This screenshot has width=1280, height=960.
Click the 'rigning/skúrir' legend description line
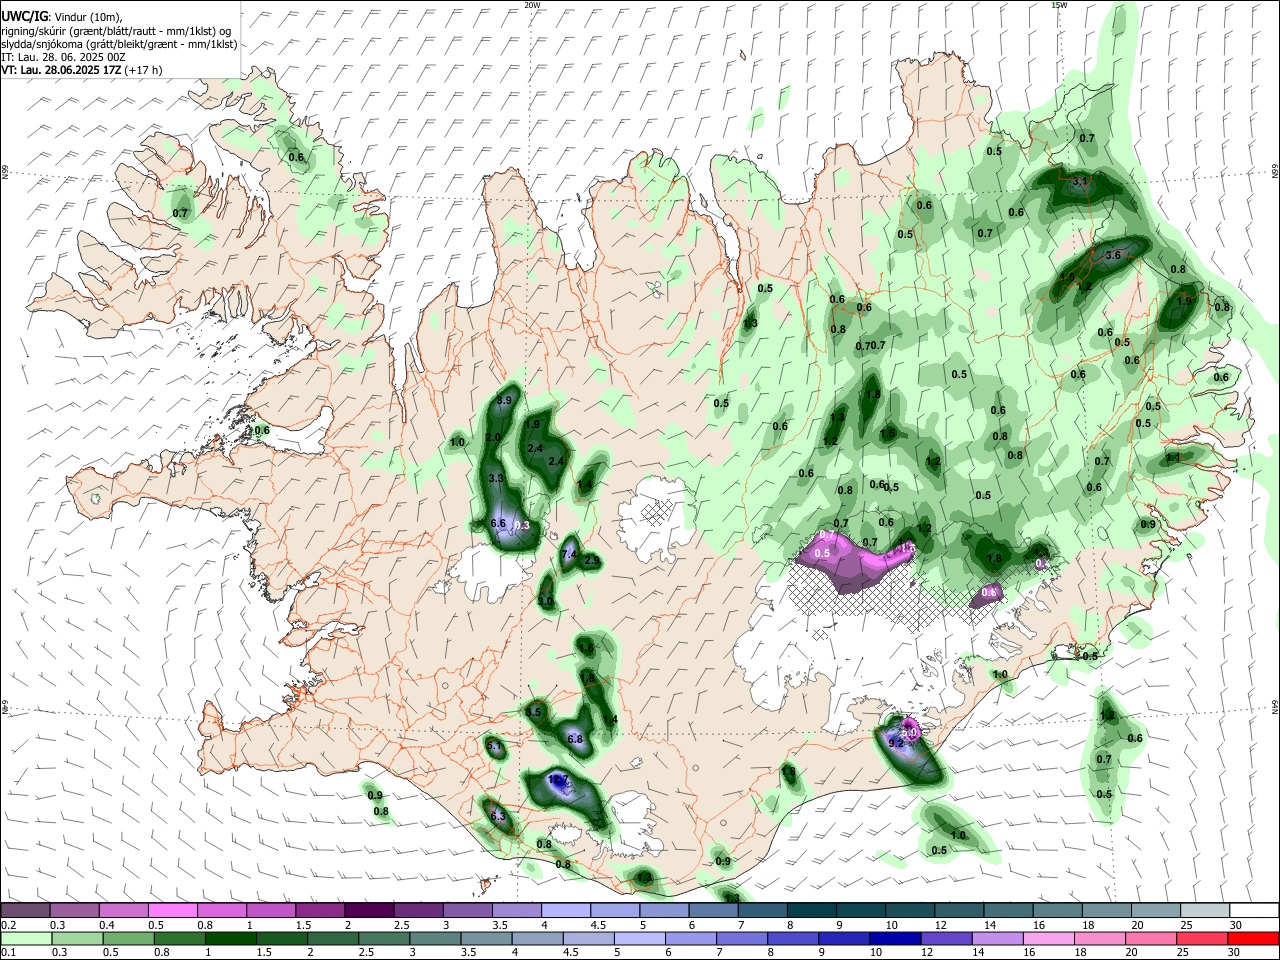pyautogui.click(x=116, y=31)
